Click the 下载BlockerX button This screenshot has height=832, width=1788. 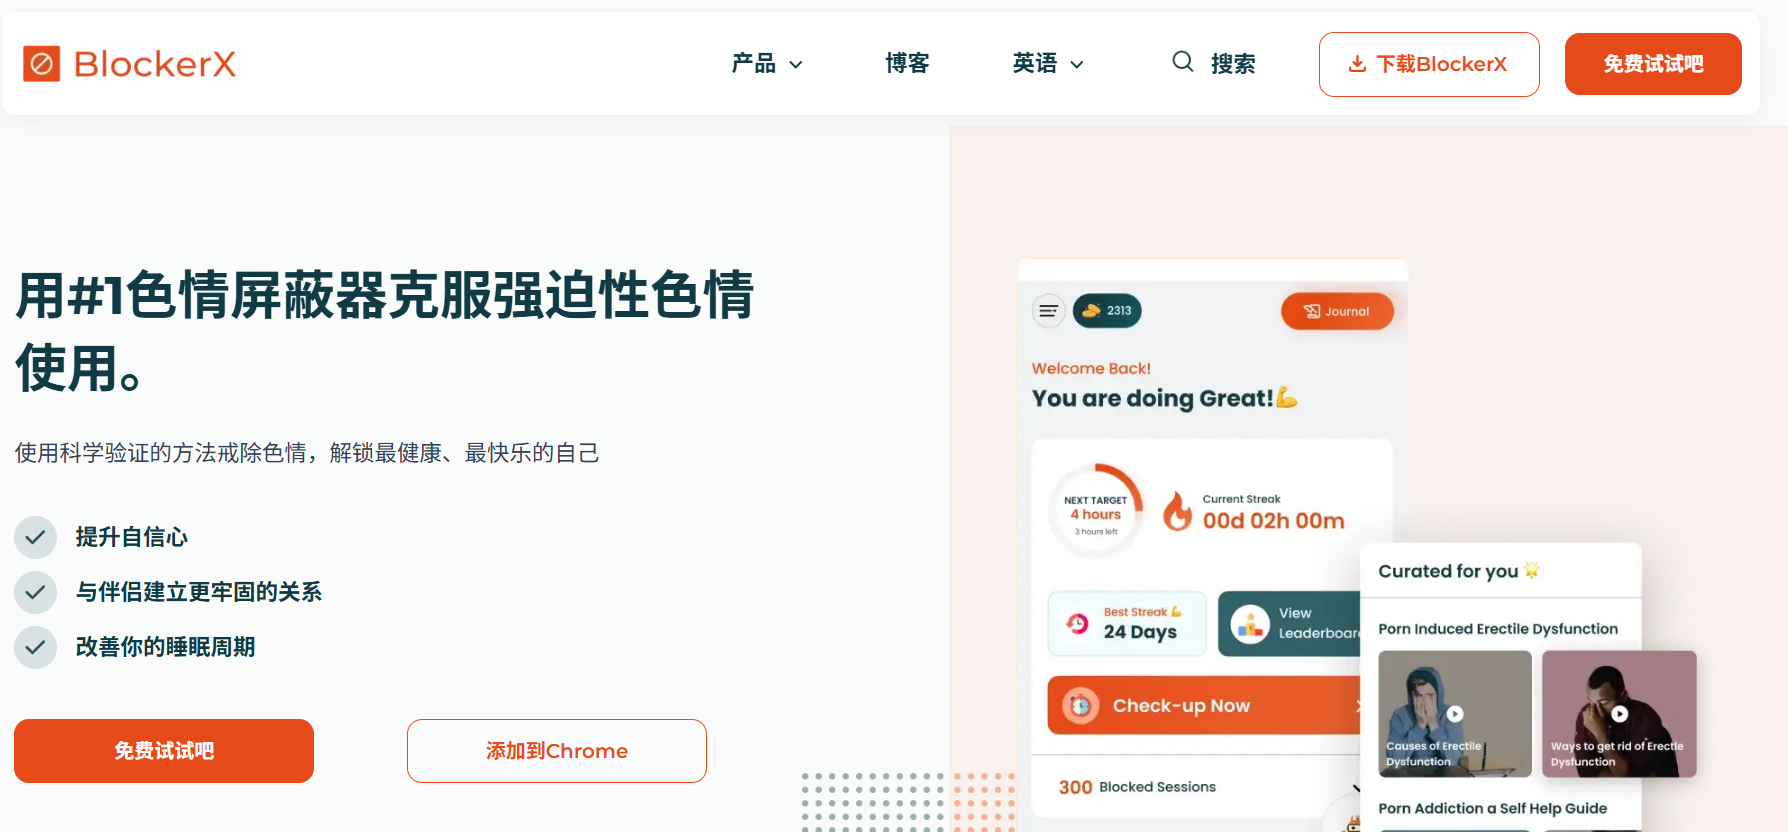(x=1429, y=64)
